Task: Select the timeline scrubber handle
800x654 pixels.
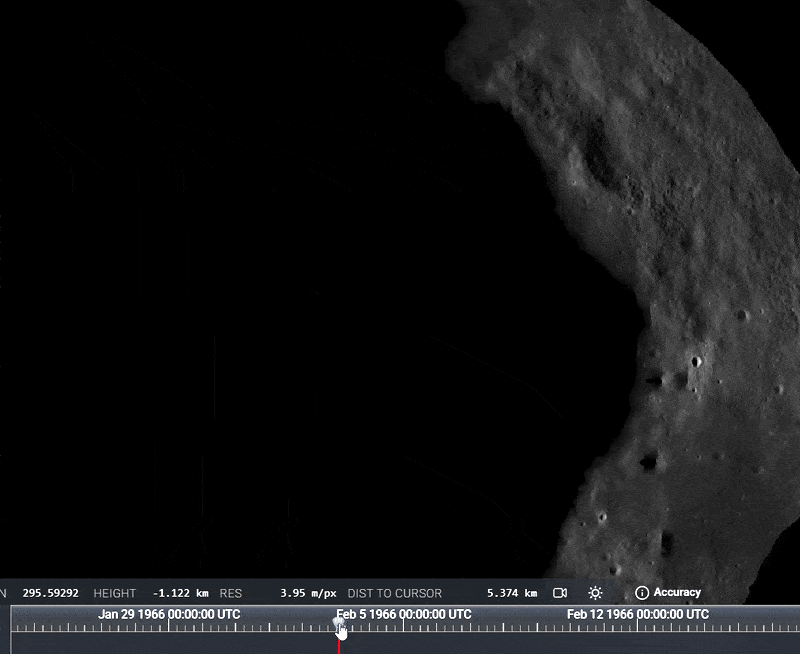Action: pos(339,623)
